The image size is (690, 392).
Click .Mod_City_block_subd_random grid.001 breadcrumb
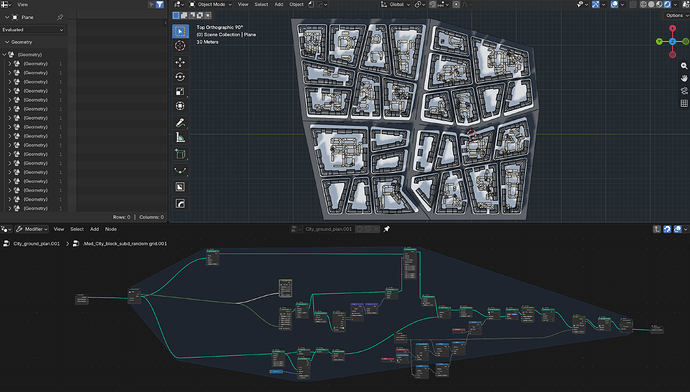(x=125, y=243)
